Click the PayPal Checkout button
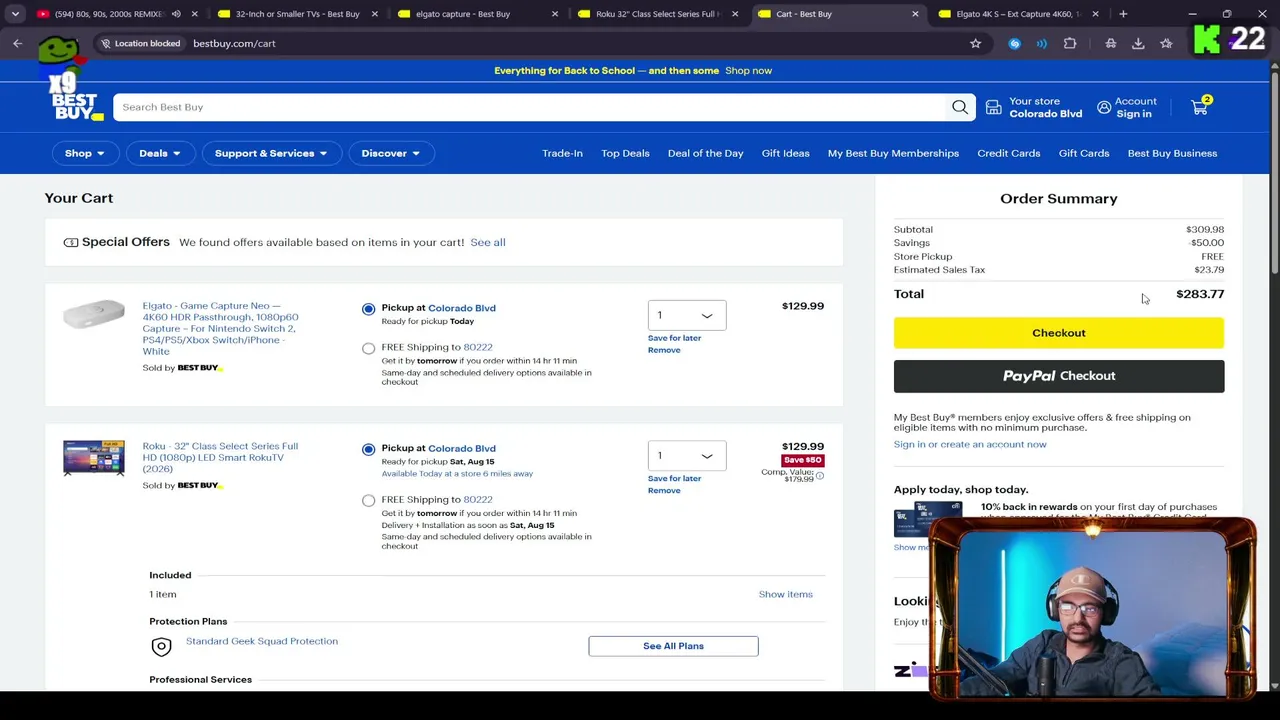 (1058, 376)
